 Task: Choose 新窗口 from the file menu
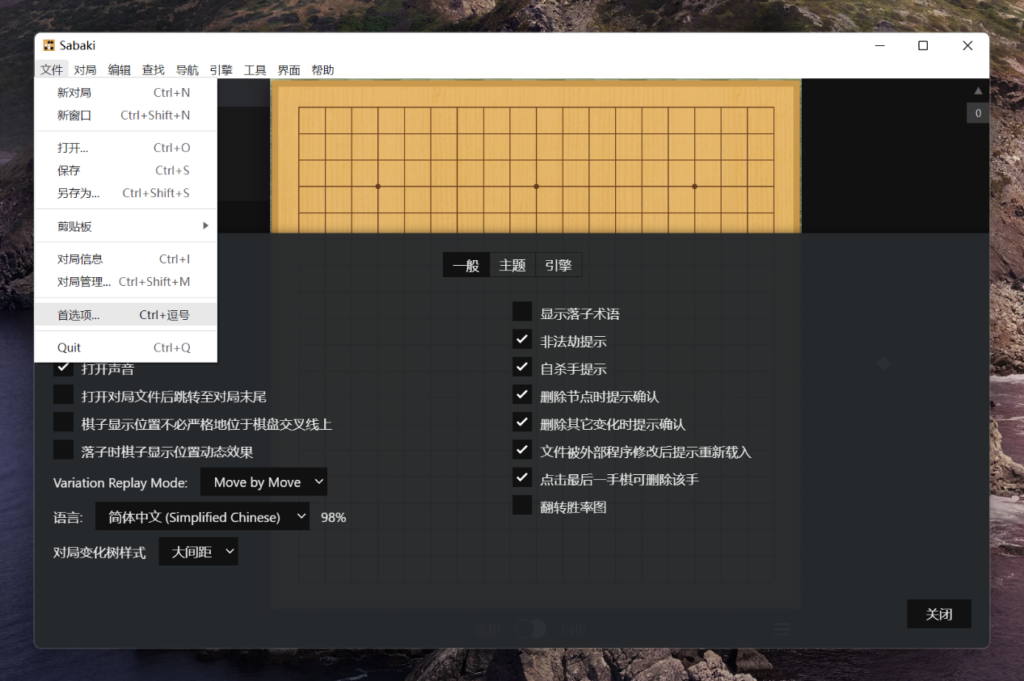125,116
